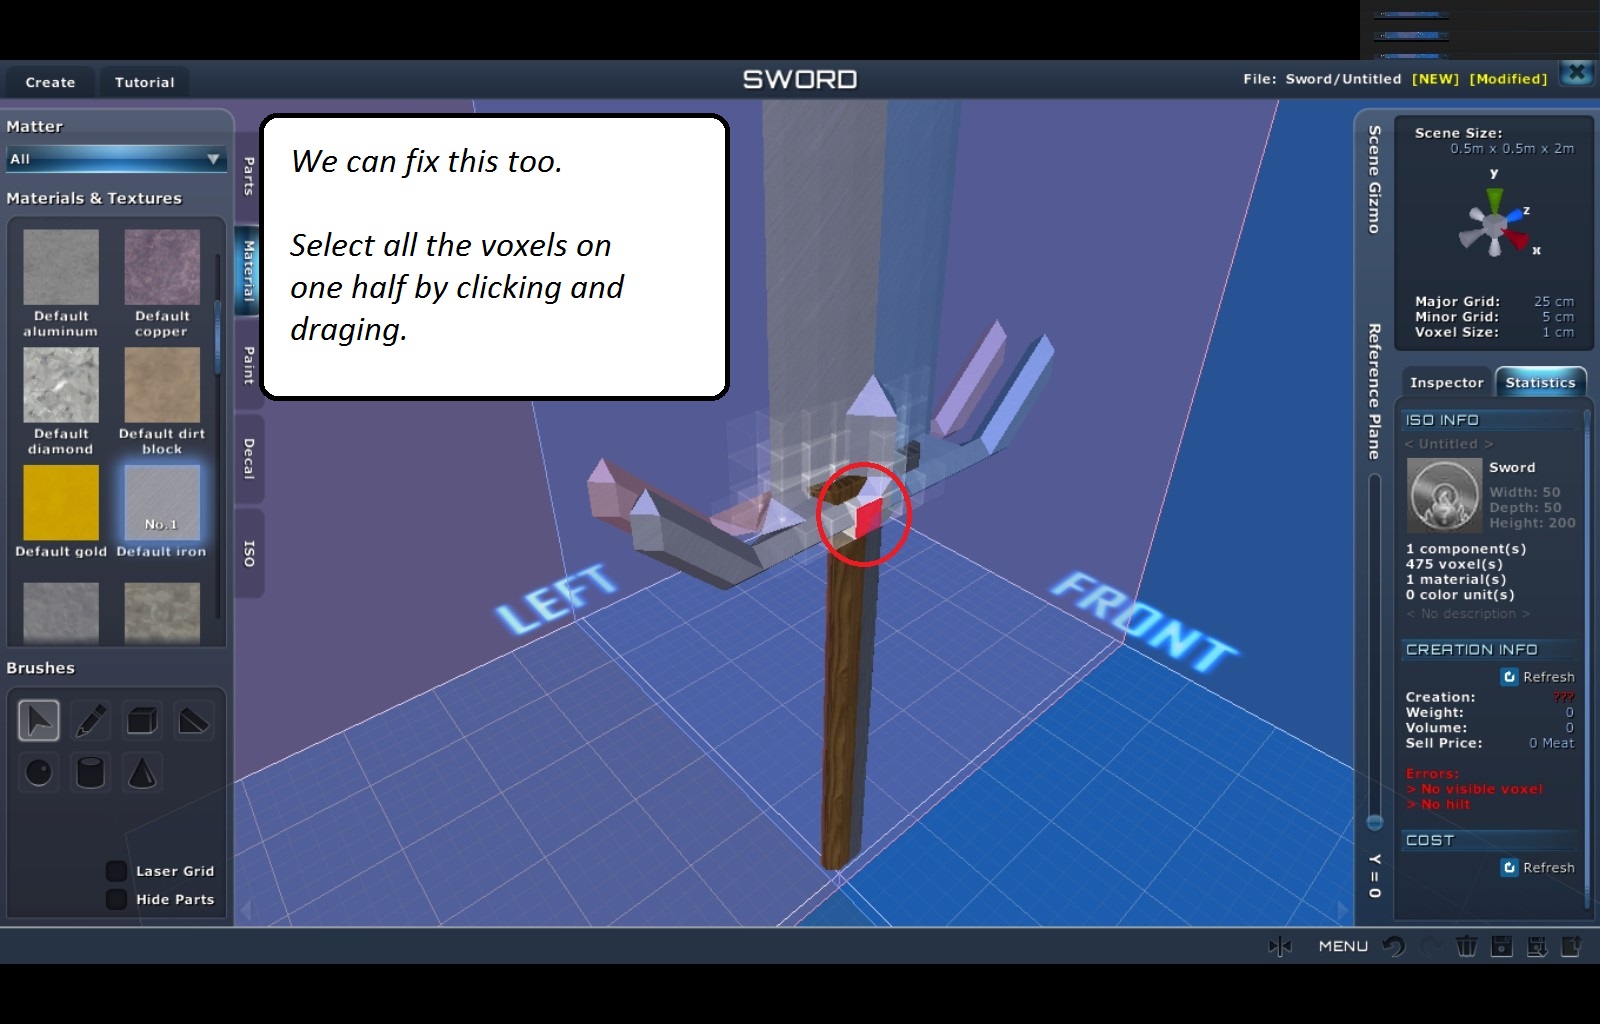Click the reference plane height slider handle

pos(1375,823)
